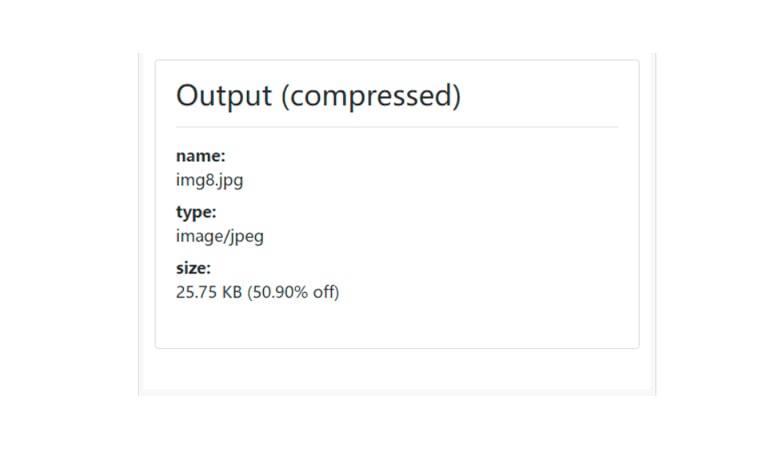Click the word (compressed) in the heading
The height and width of the screenshot is (450, 768).
tap(371, 96)
